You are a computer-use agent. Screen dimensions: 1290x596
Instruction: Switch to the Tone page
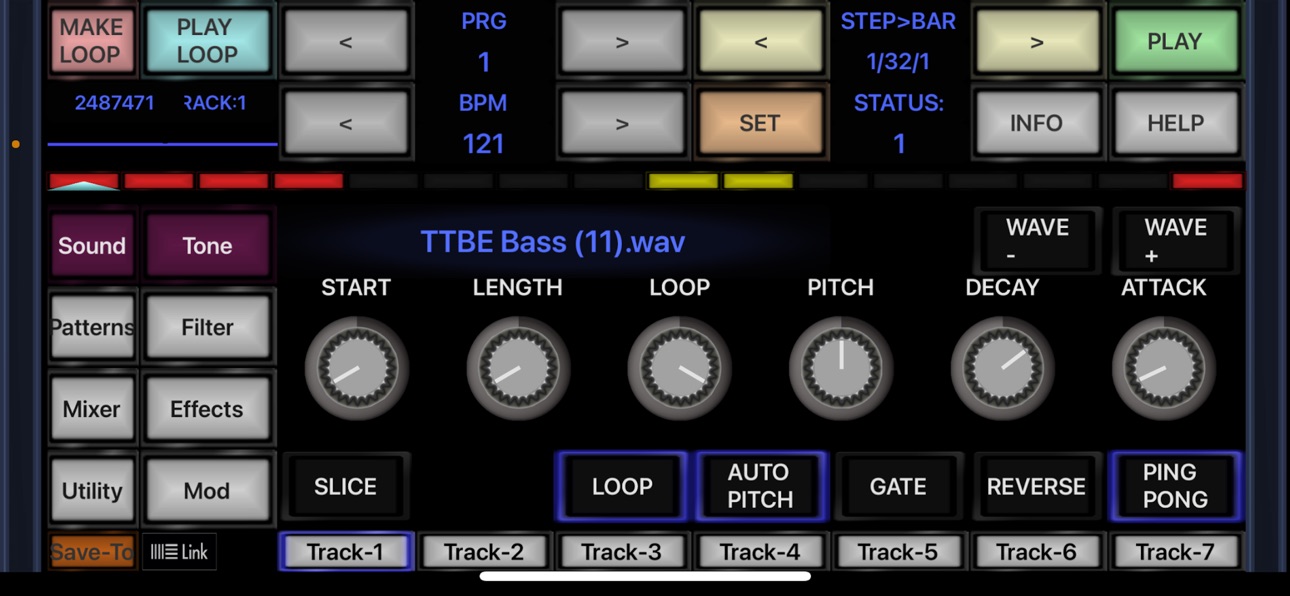tap(207, 245)
